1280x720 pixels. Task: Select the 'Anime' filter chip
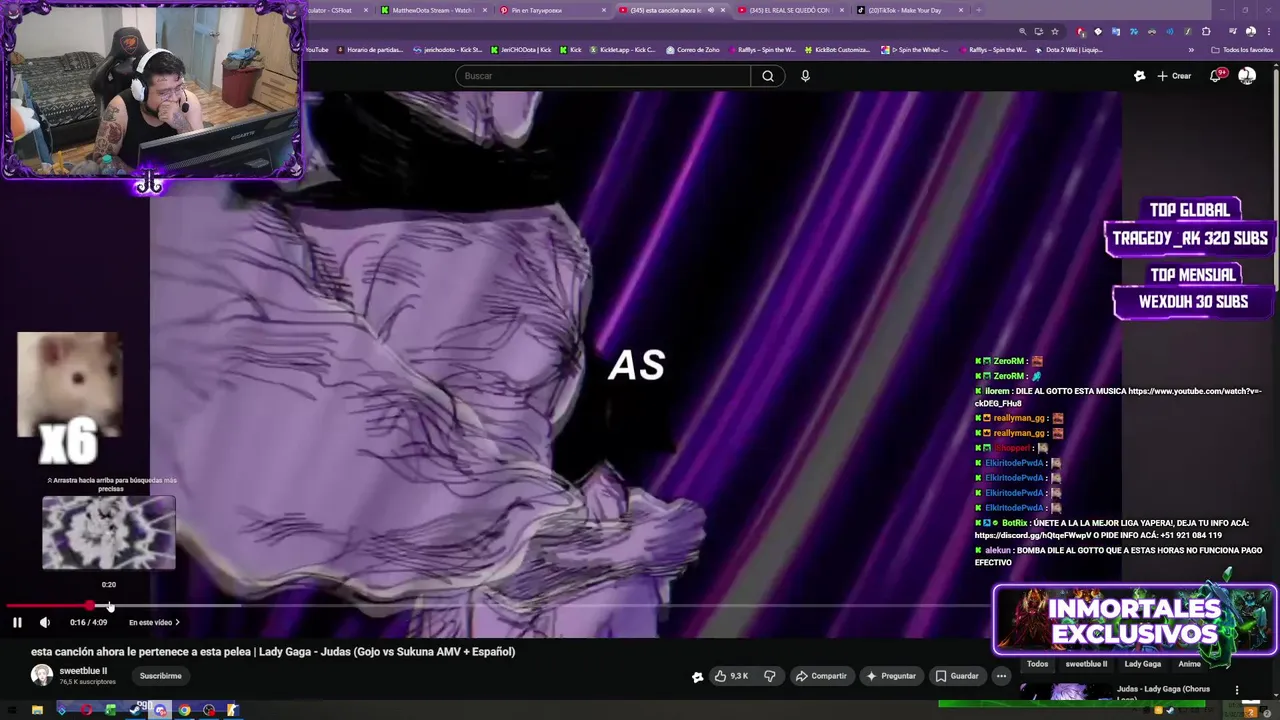coord(1189,664)
